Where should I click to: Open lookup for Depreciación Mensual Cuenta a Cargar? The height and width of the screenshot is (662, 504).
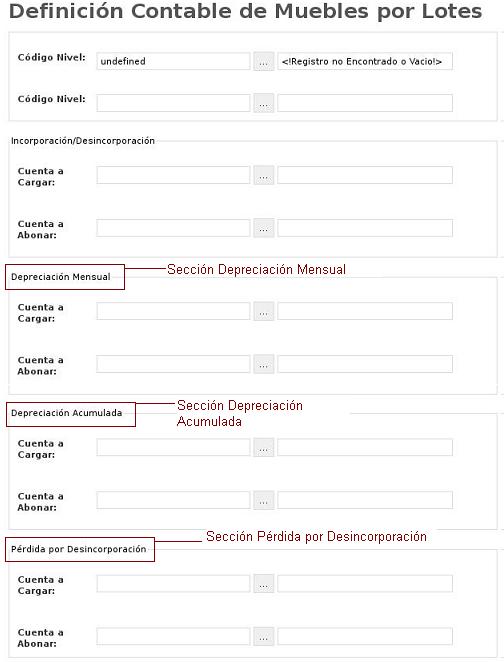264,312
